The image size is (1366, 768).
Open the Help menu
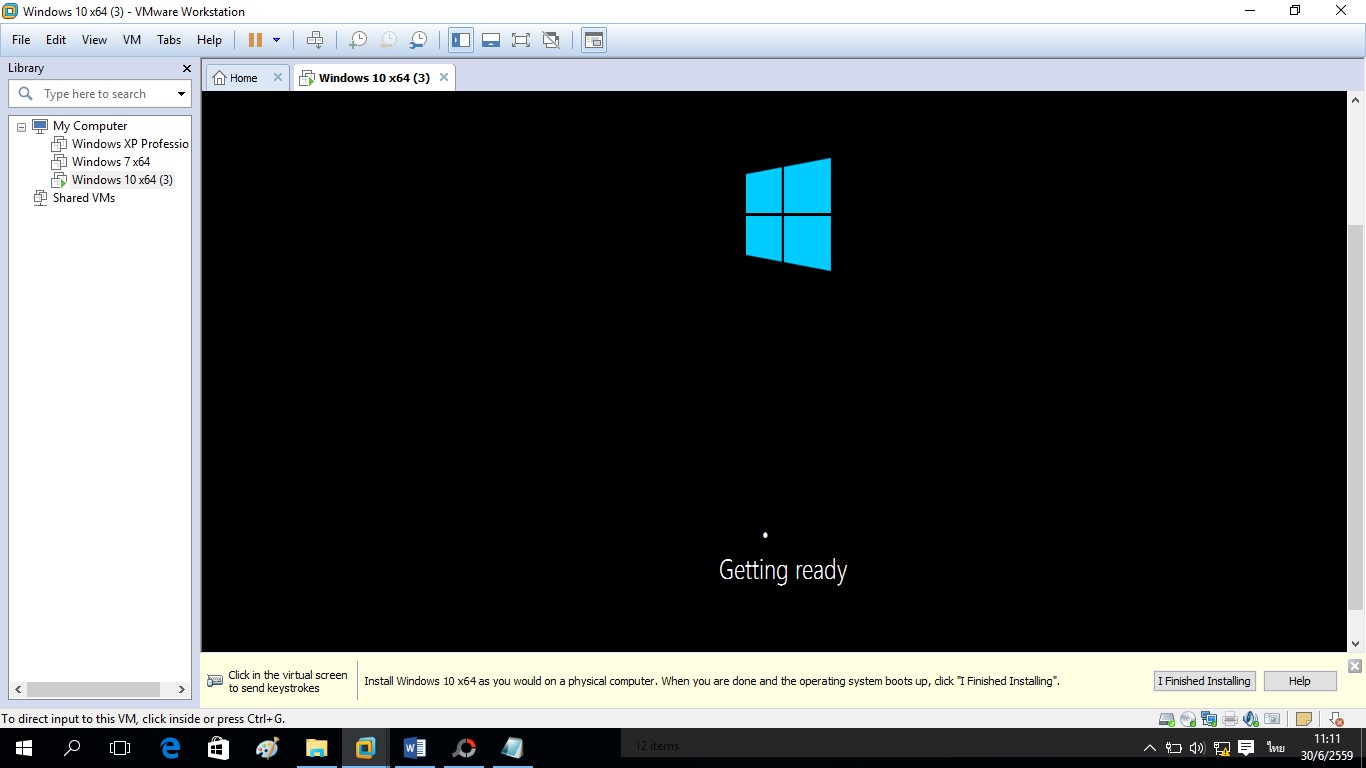click(209, 40)
